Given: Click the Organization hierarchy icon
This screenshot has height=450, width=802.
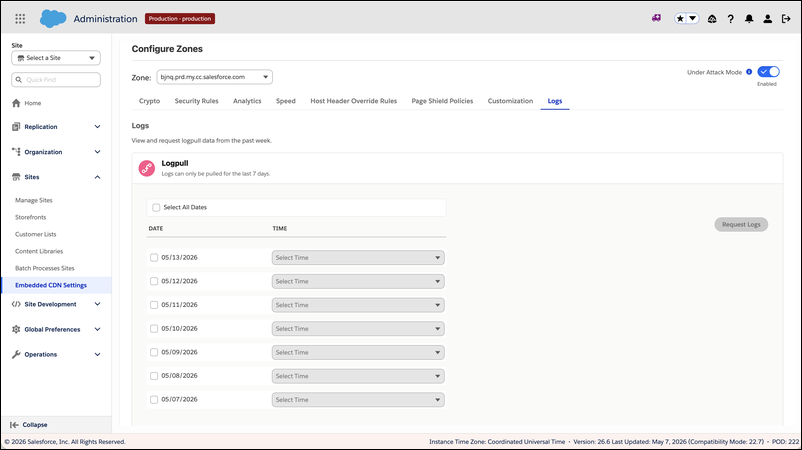Looking at the screenshot, I should [16, 152].
